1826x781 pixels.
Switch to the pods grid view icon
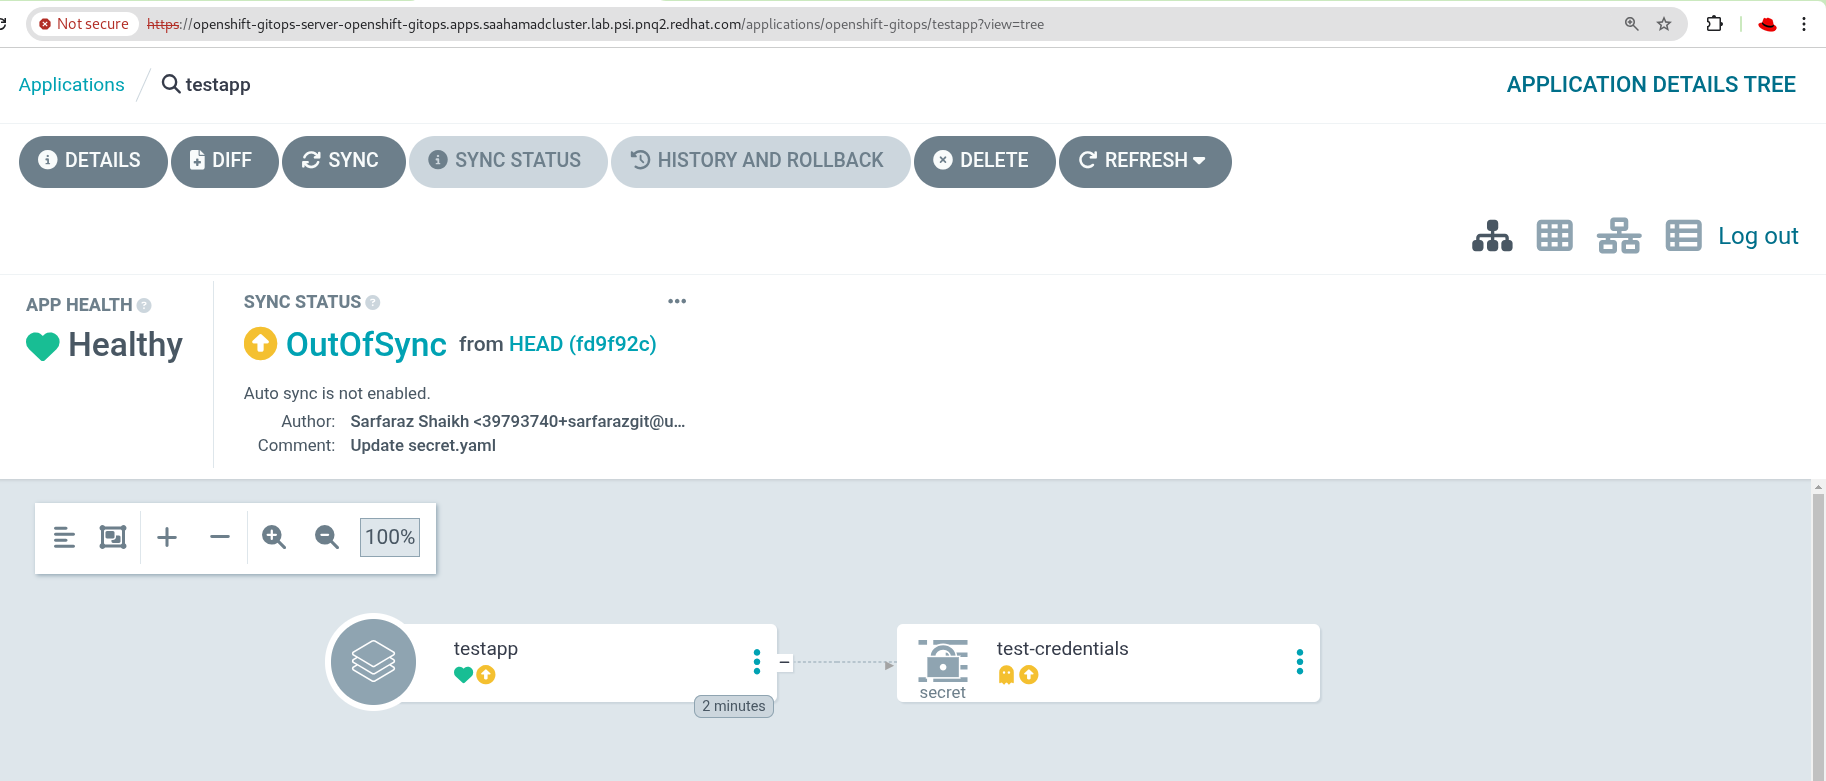(1555, 236)
